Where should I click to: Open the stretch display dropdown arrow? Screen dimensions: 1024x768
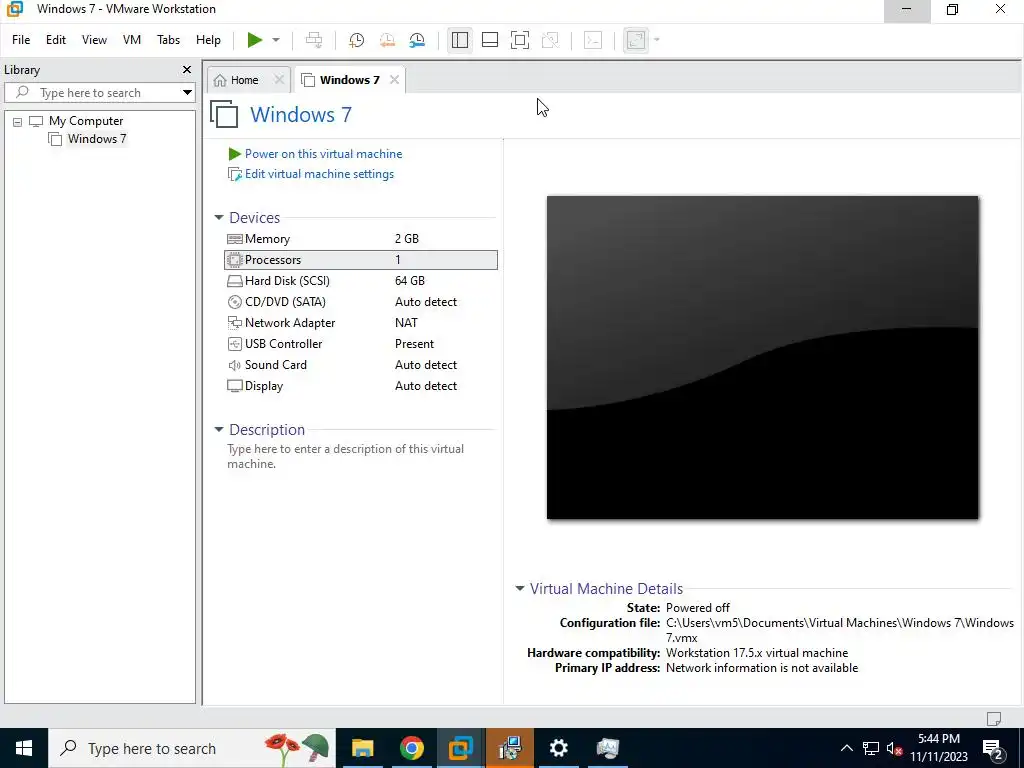[656, 40]
